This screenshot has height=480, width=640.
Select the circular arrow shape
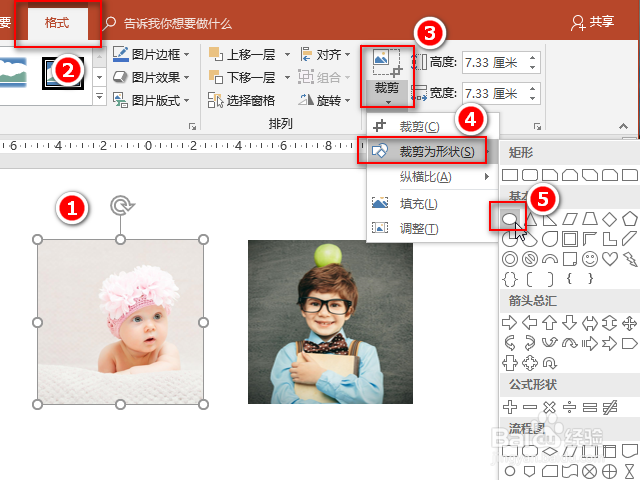point(550,363)
